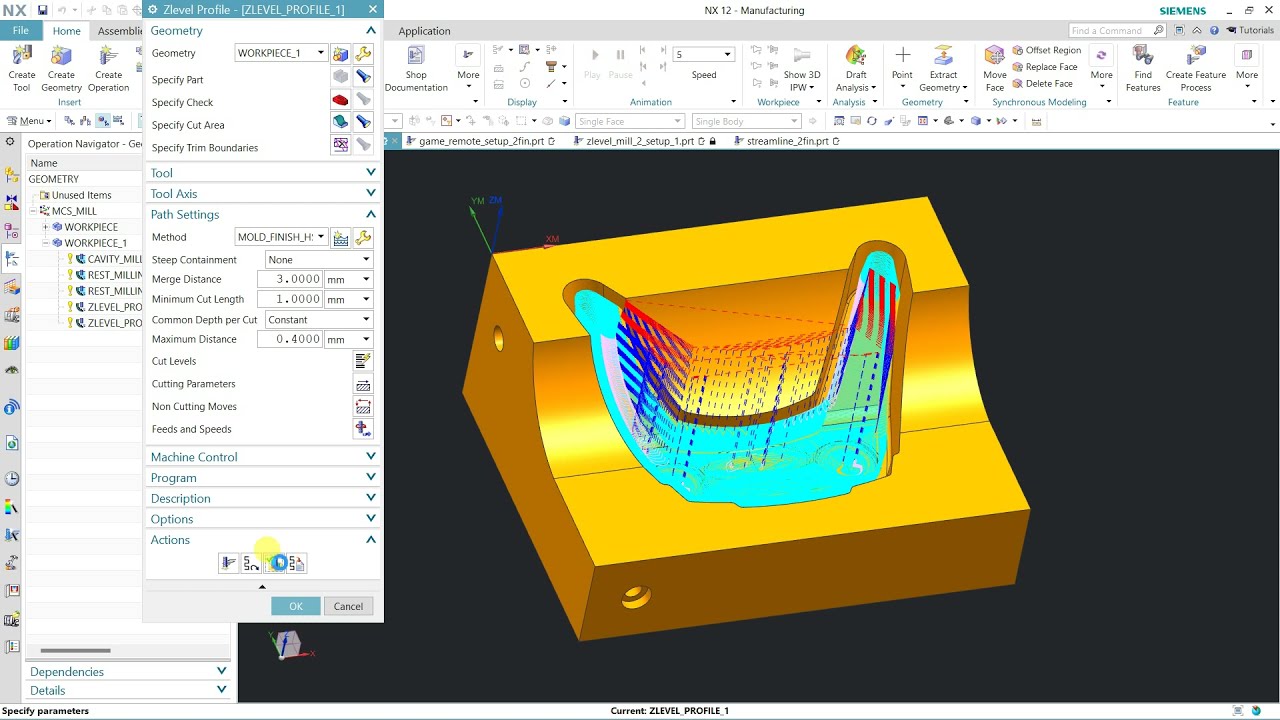The width and height of the screenshot is (1280, 720).
Task: Click the Delete Face command
Action: [x=1042, y=84]
